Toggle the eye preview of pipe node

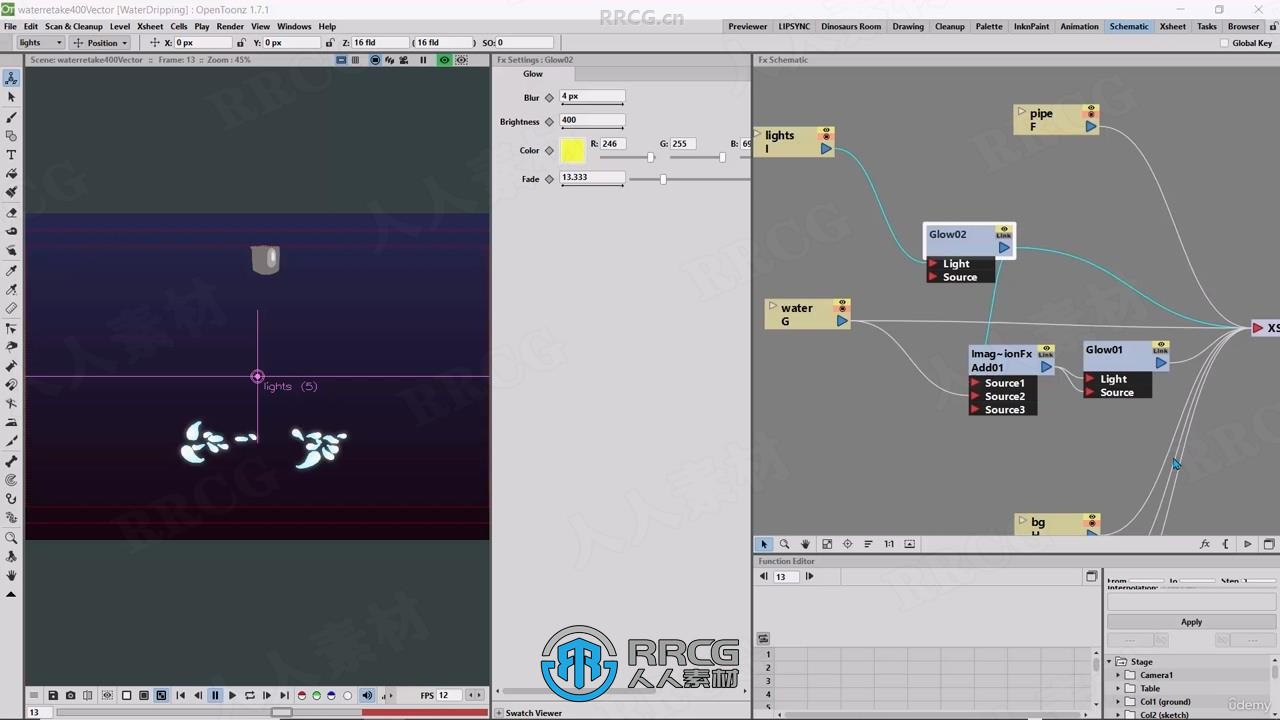(x=1092, y=109)
